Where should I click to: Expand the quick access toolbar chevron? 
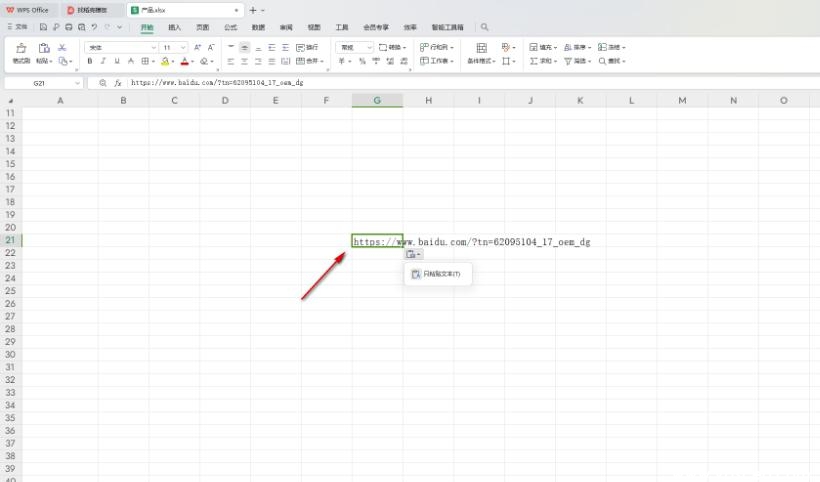[x=120, y=27]
